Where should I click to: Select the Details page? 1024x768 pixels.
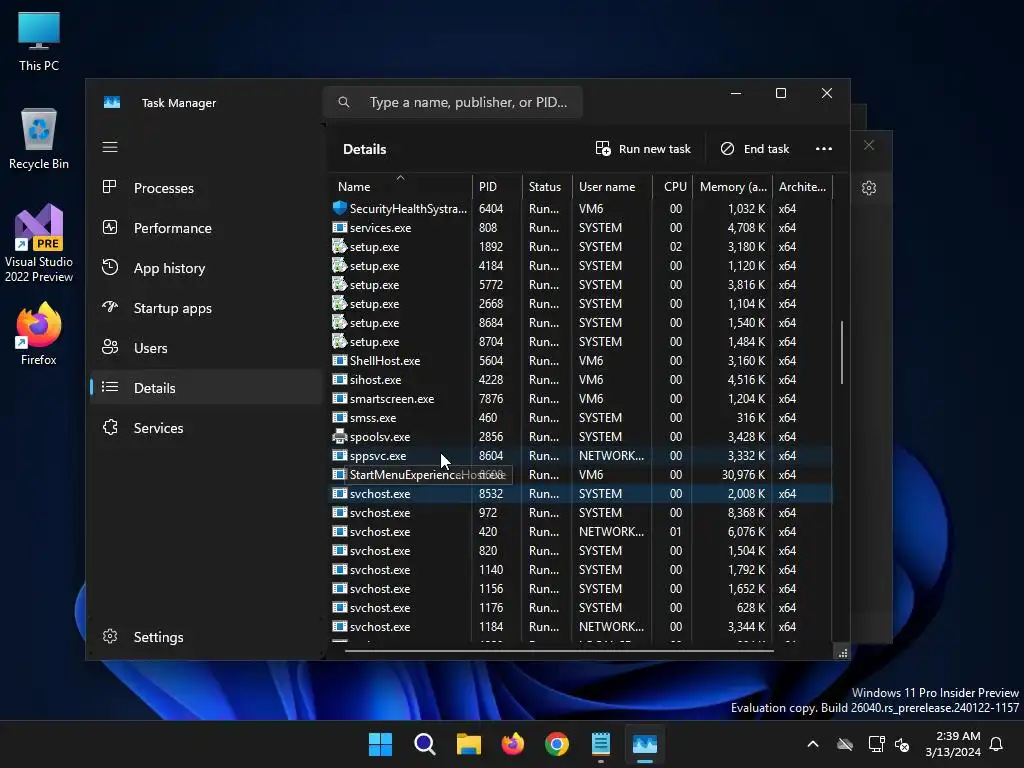pyautogui.click(x=206, y=388)
